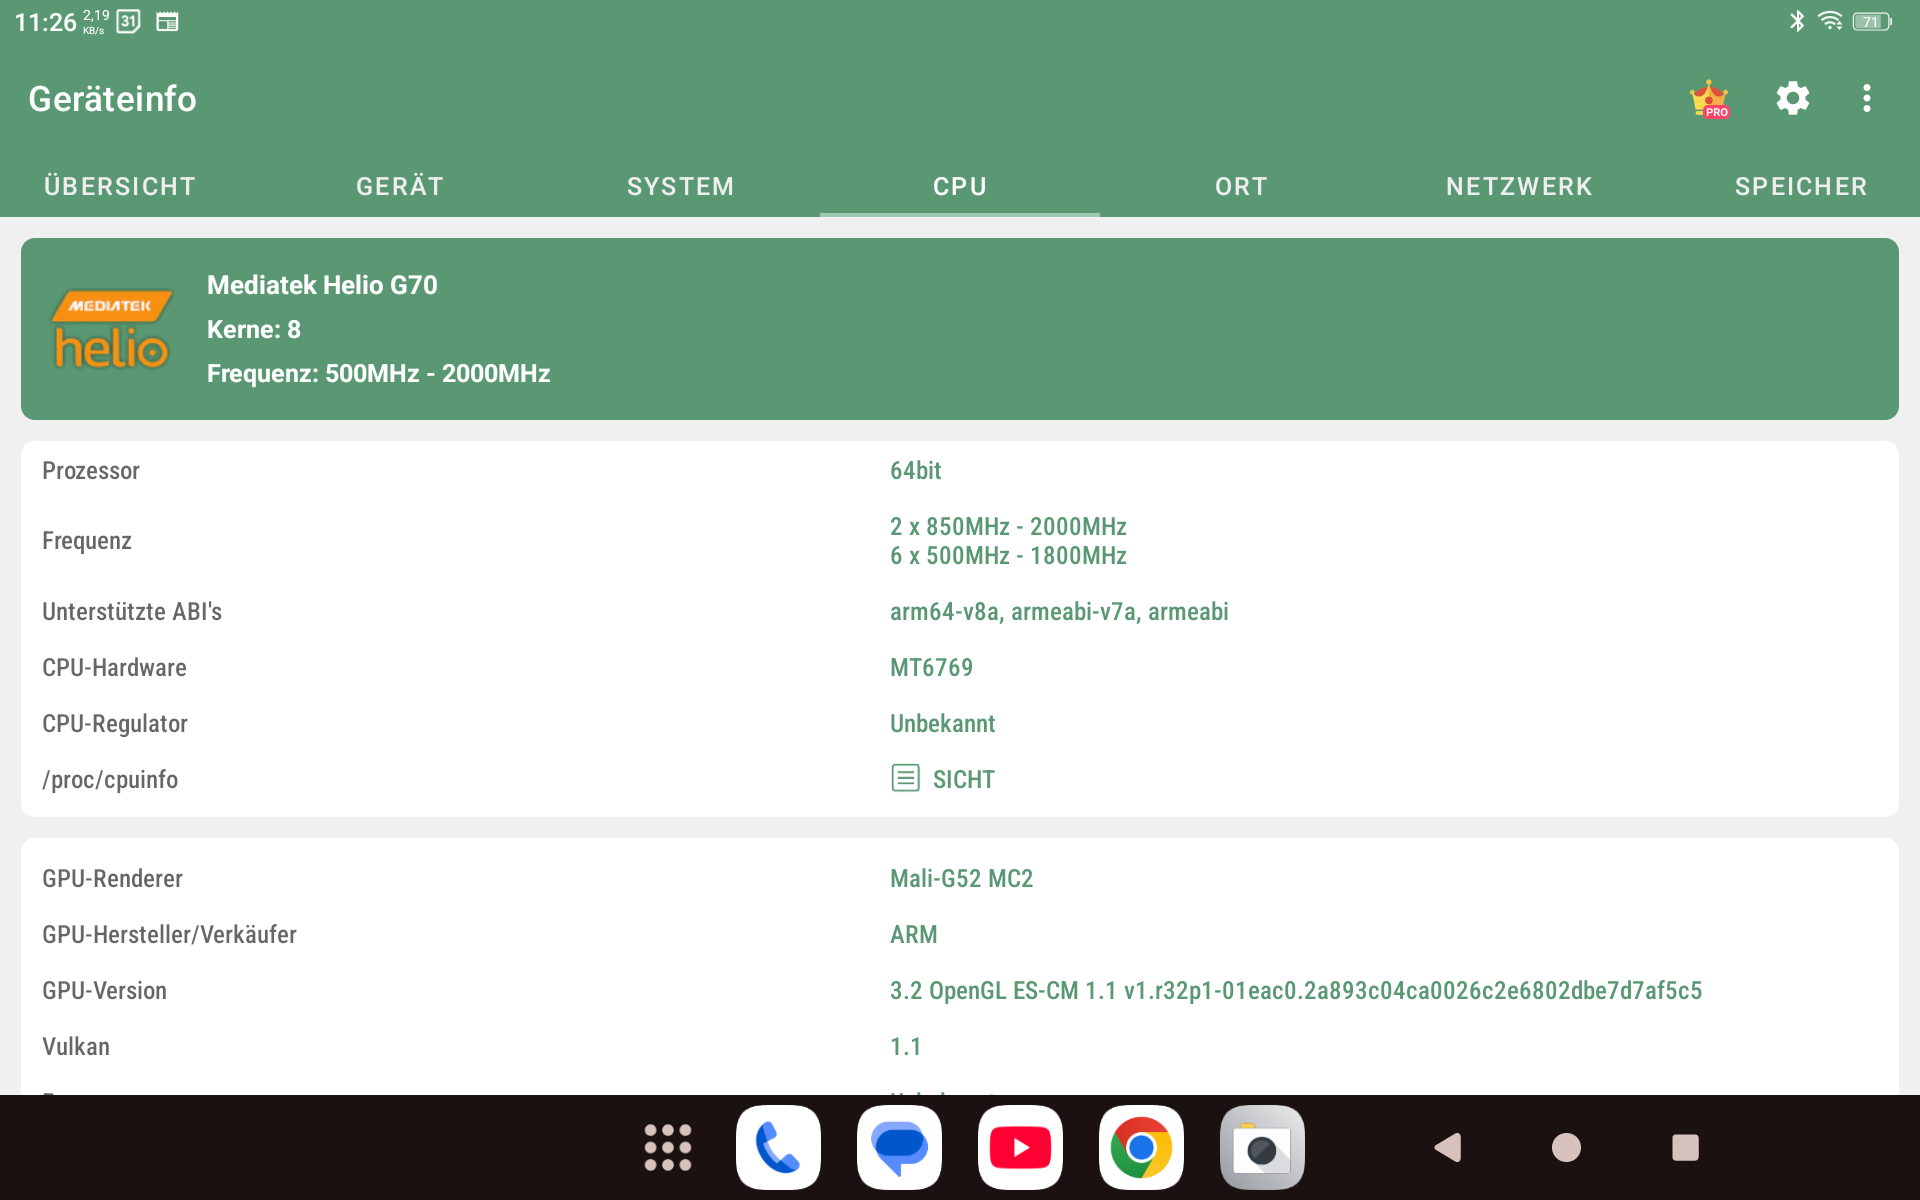Open the app drawer grid icon
This screenshot has height=1200, width=1920.
(x=667, y=1147)
